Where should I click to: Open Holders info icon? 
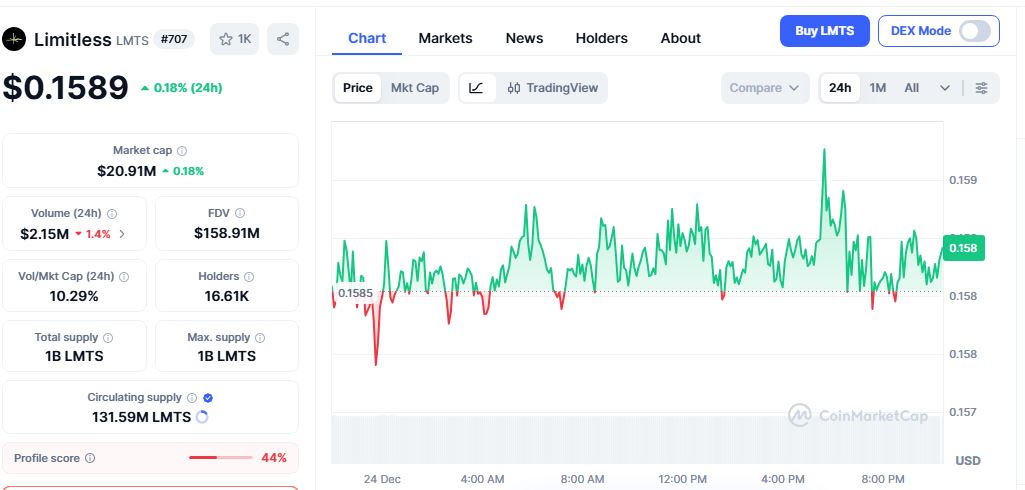coord(249,277)
